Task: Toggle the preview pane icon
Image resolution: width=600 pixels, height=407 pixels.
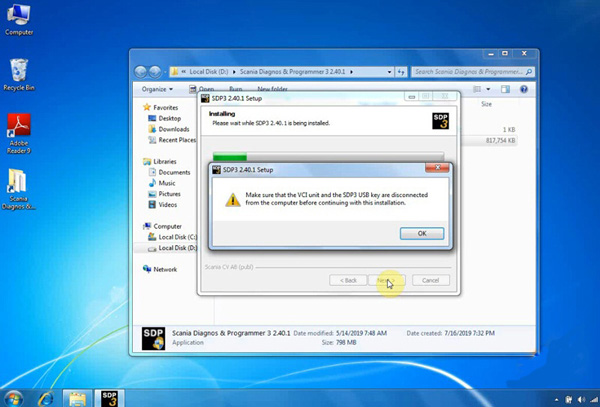Action: 505,89
